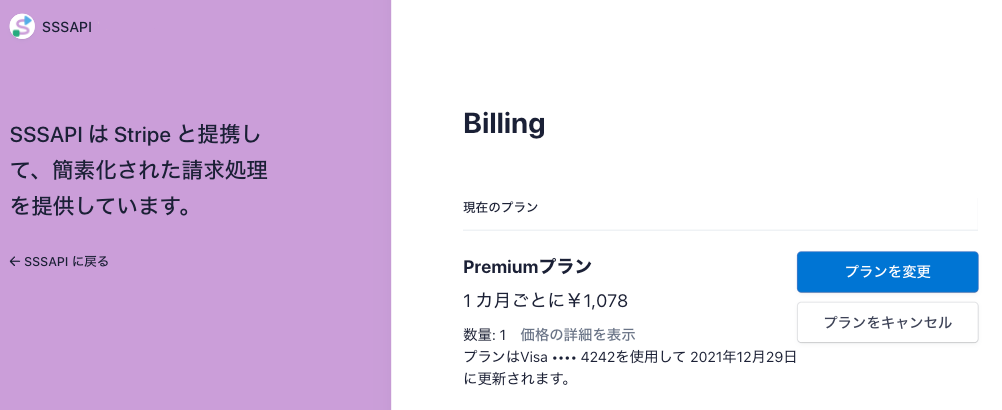The image size is (1002, 410).
Task: Click the 2021年12月29日 renewal date
Action: point(743,357)
